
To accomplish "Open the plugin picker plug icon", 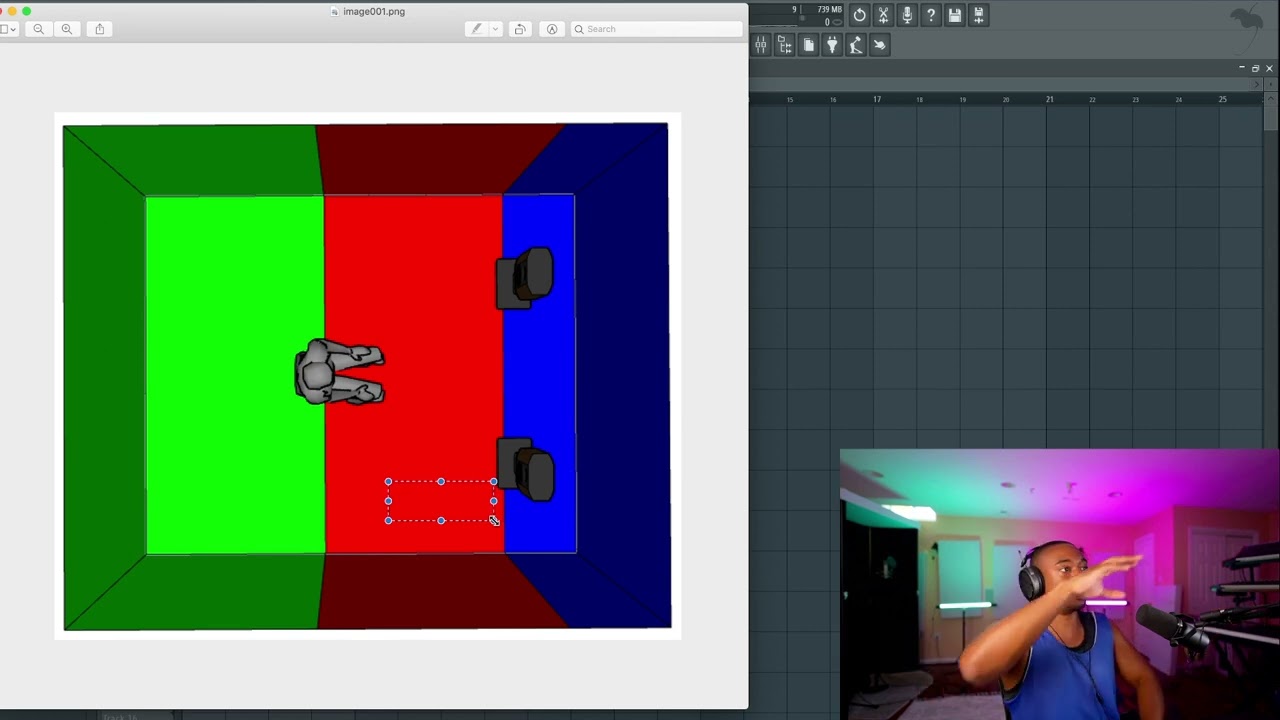I will [832, 45].
